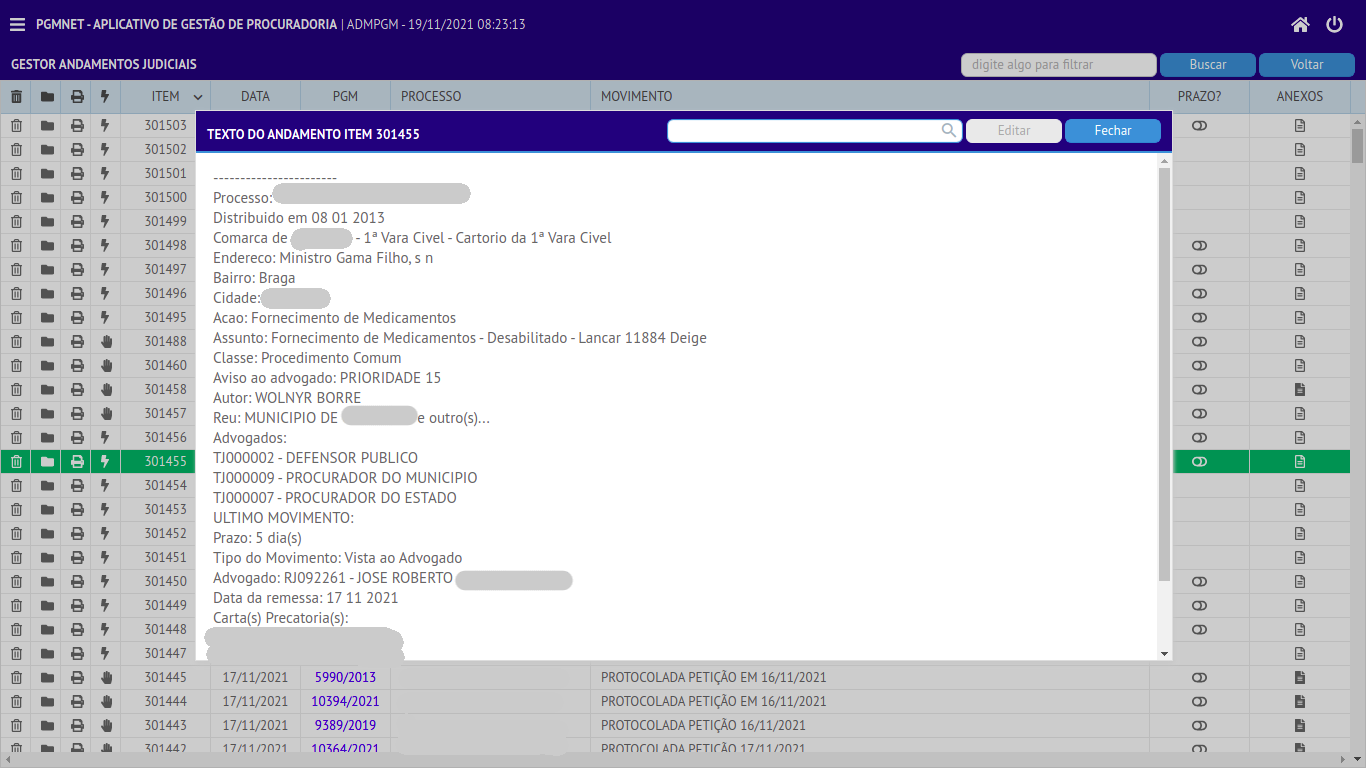Click lightning bolt icon on row 301498
This screenshot has width=1366, height=768.
(x=105, y=245)
